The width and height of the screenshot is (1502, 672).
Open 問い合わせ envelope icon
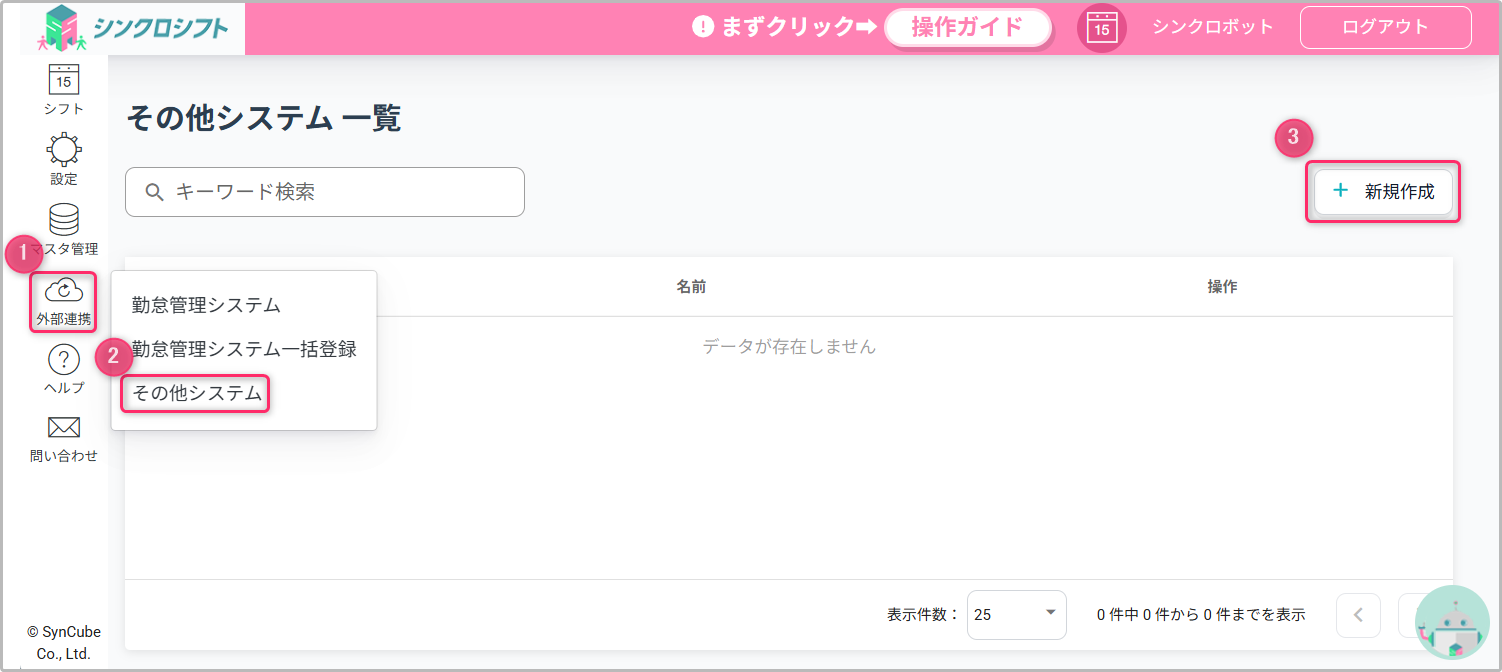point(64,428)
